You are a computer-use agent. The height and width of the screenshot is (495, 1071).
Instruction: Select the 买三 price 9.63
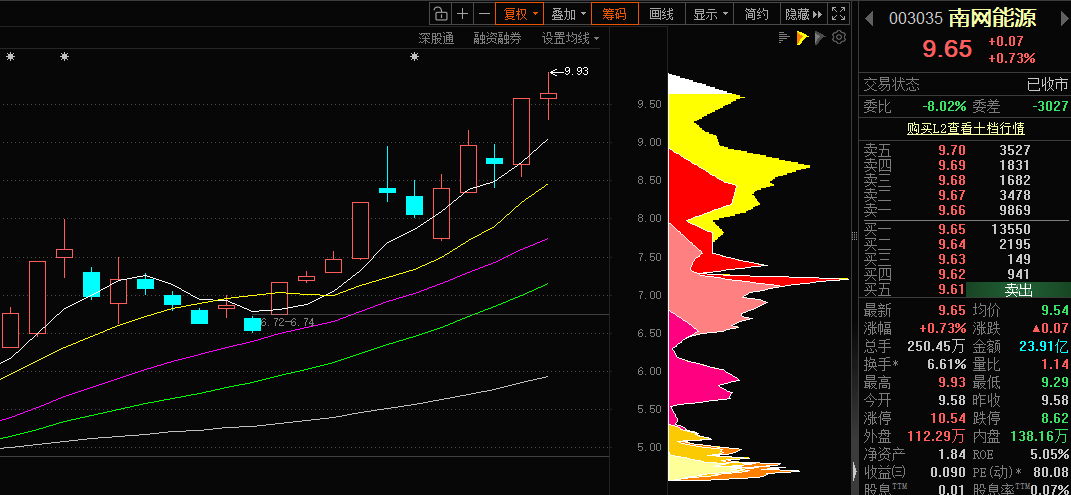(x=951, y=259)
